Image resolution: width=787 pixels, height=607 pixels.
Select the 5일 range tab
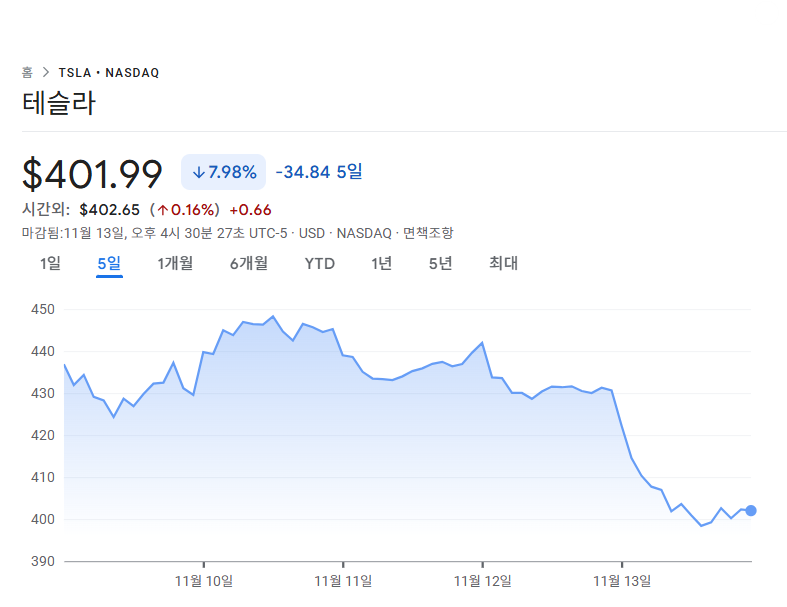coord(109,264)
